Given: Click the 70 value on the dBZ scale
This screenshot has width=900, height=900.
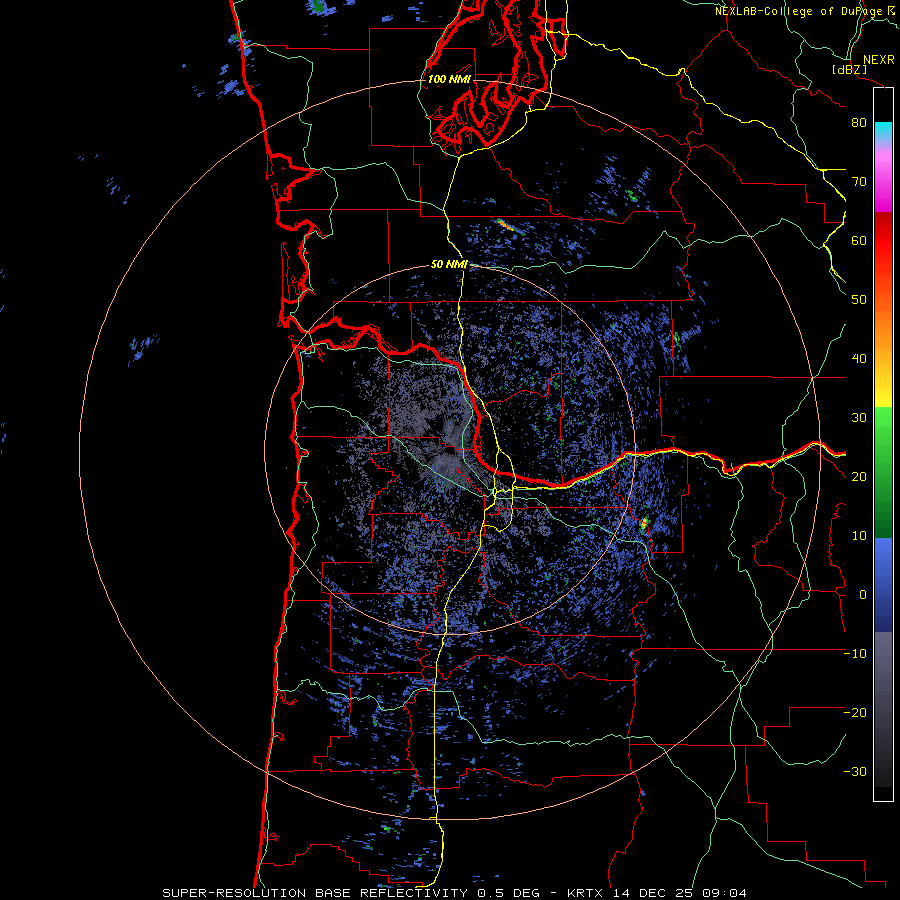Looking at the screenshot, I should [x=859, y=182].
